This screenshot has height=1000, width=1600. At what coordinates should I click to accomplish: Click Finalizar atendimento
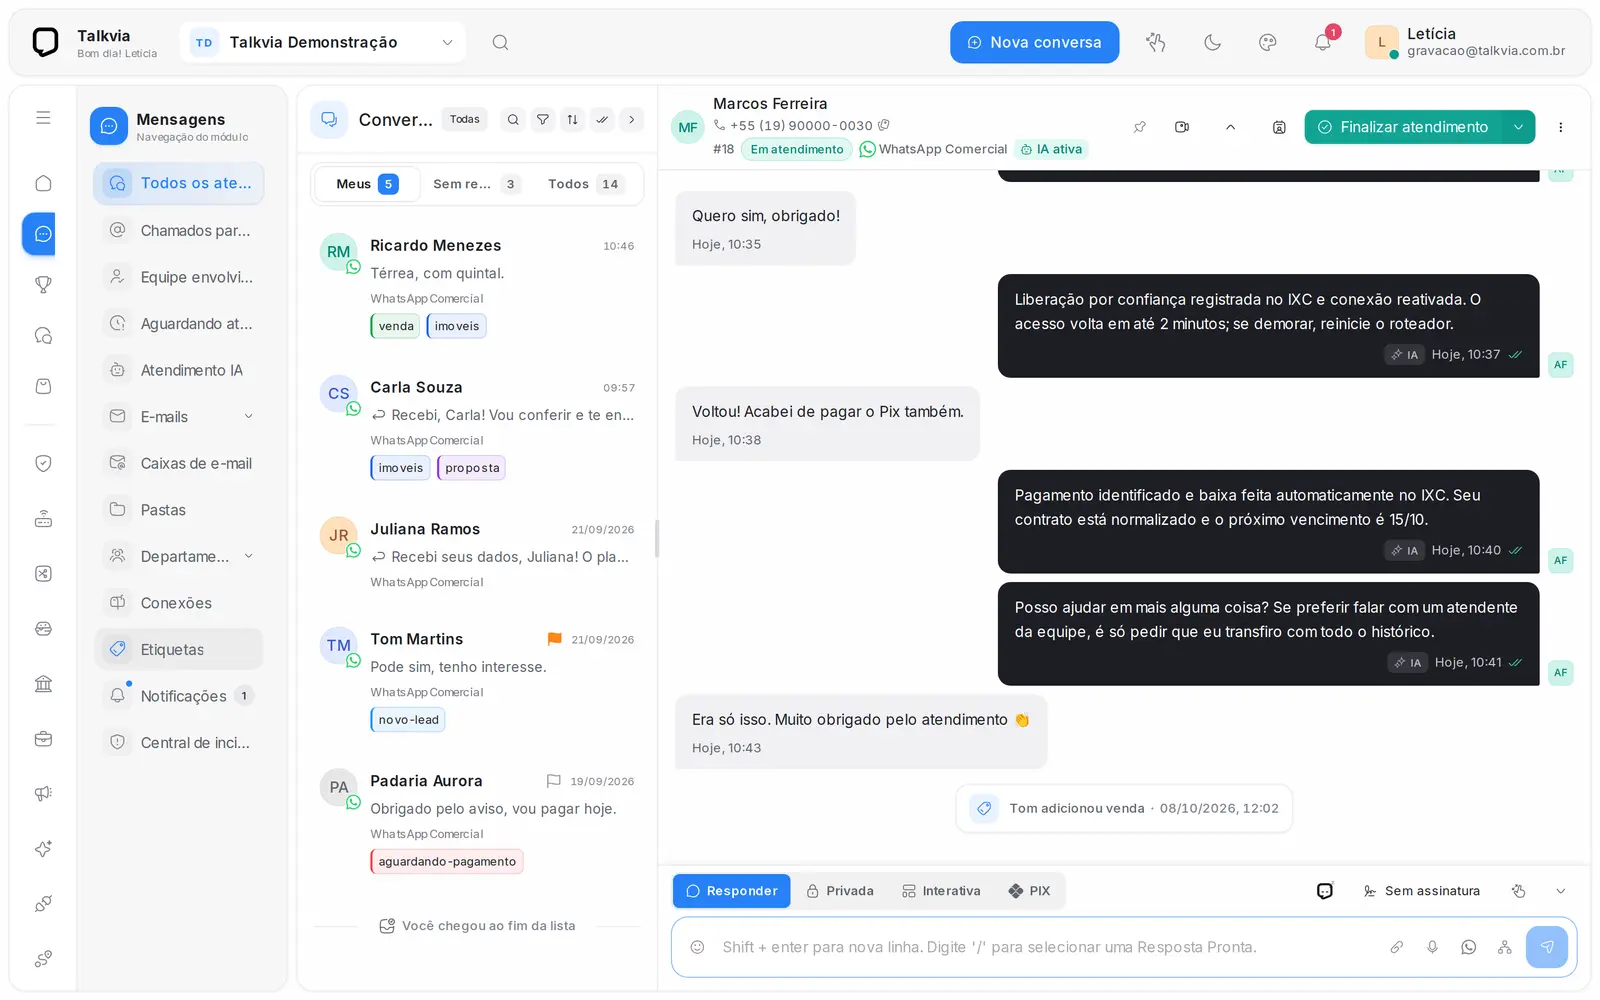[1403, 127]
